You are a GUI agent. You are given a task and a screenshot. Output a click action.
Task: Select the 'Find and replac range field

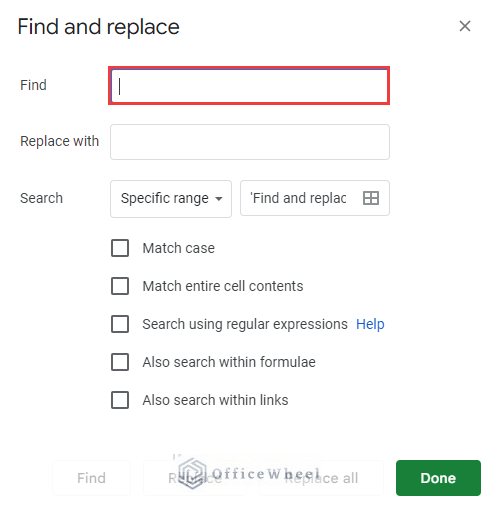pyautogui.click(x=315, y=198)
